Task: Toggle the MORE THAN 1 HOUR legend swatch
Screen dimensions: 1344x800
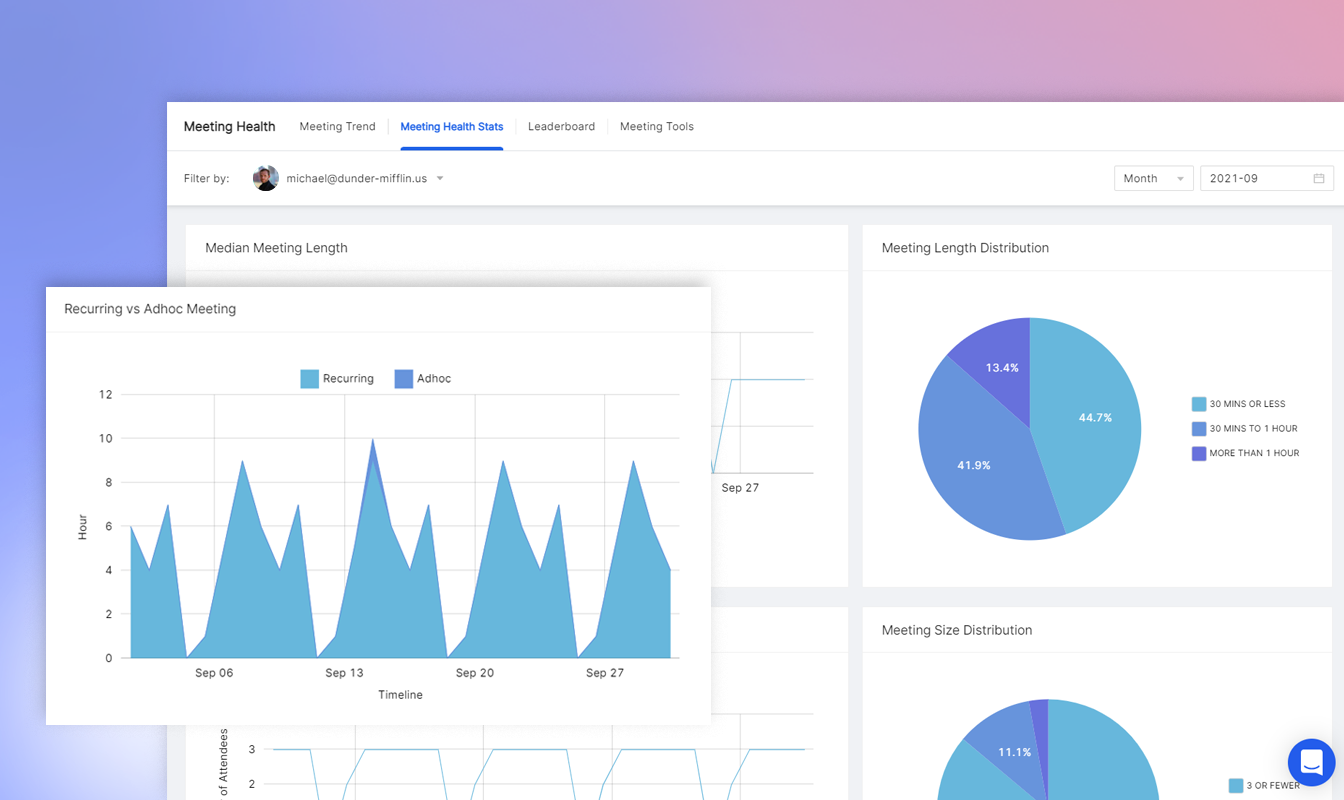Action: click(x=1199, y=453)
